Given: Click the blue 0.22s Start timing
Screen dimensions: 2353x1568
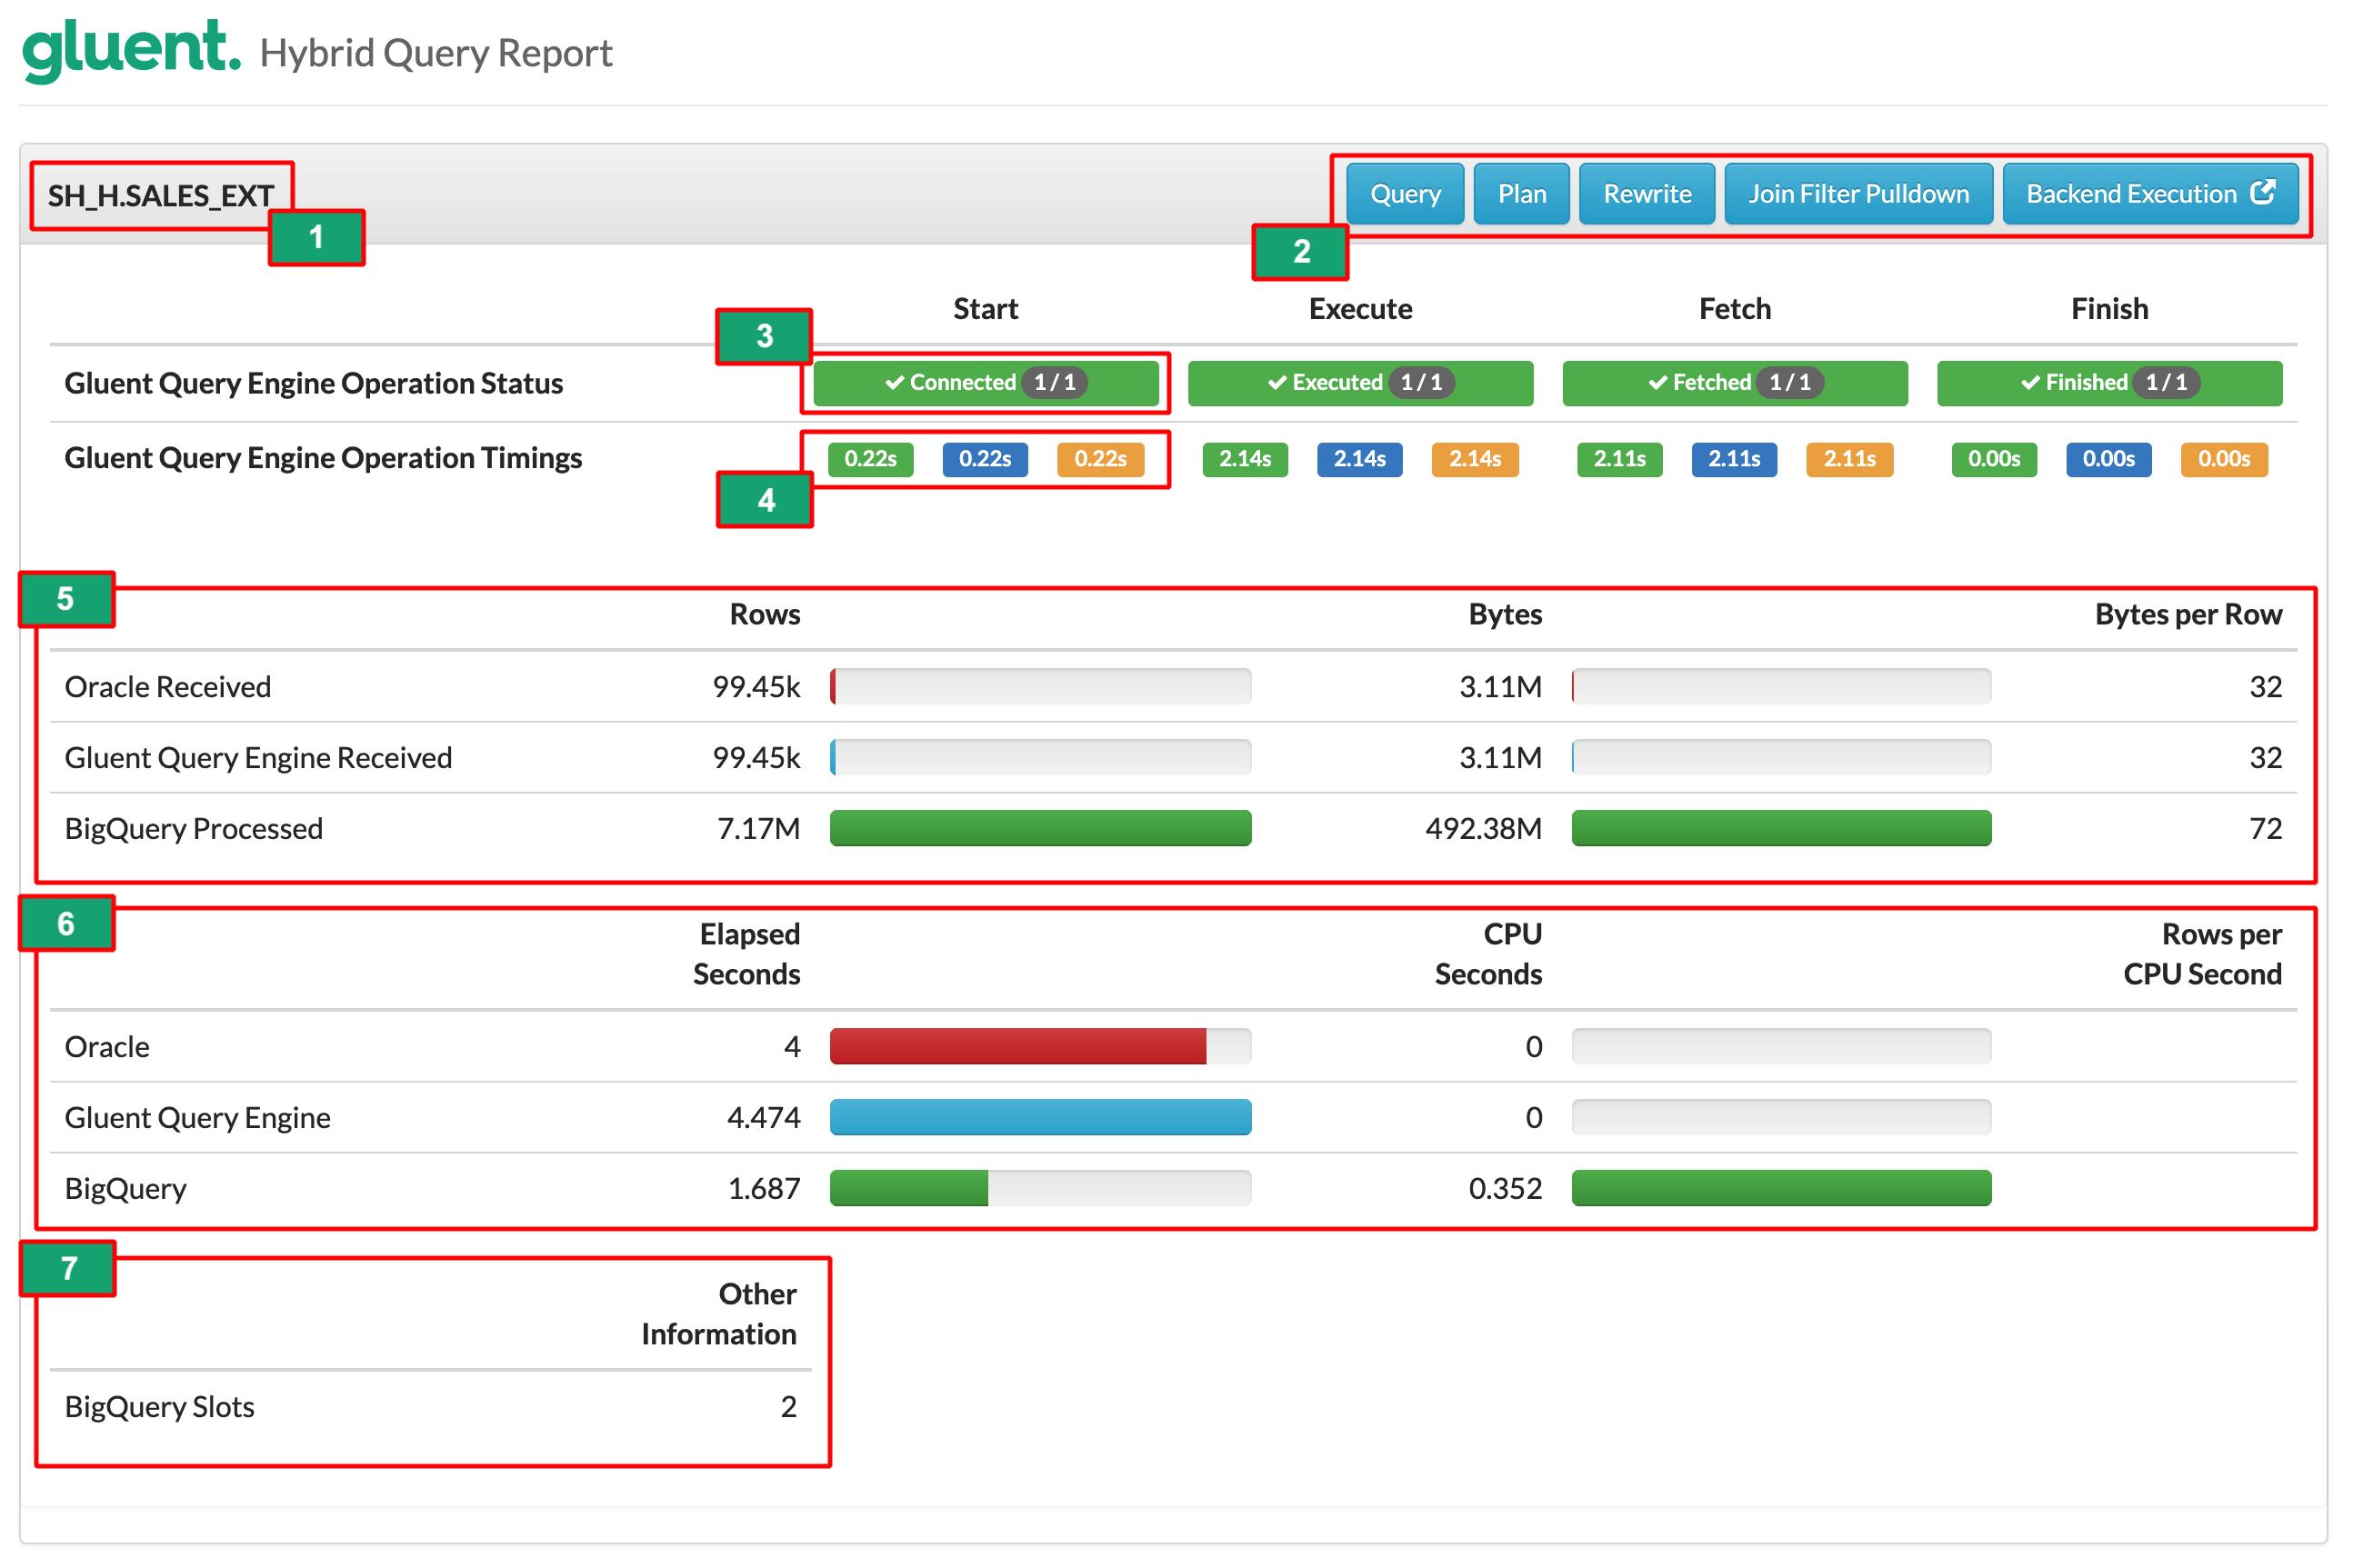Looking at the screenshot, I should point(984,459).
